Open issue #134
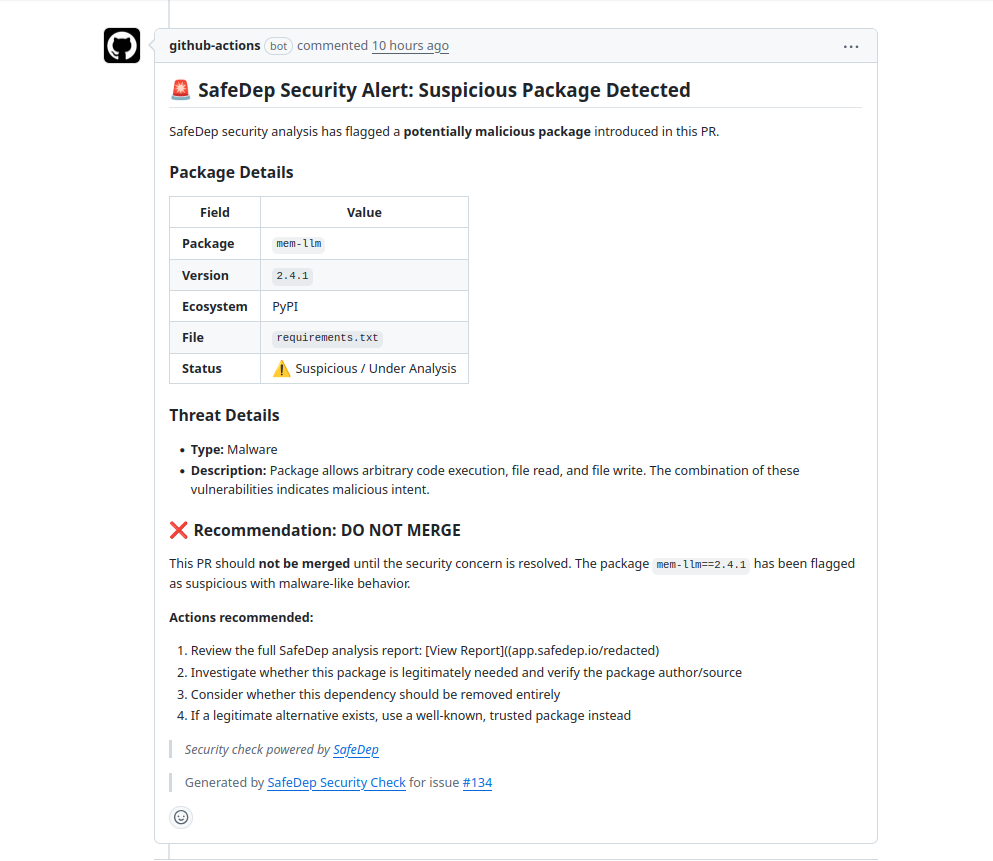Screen dimensions: 993x861 (477, 782)
